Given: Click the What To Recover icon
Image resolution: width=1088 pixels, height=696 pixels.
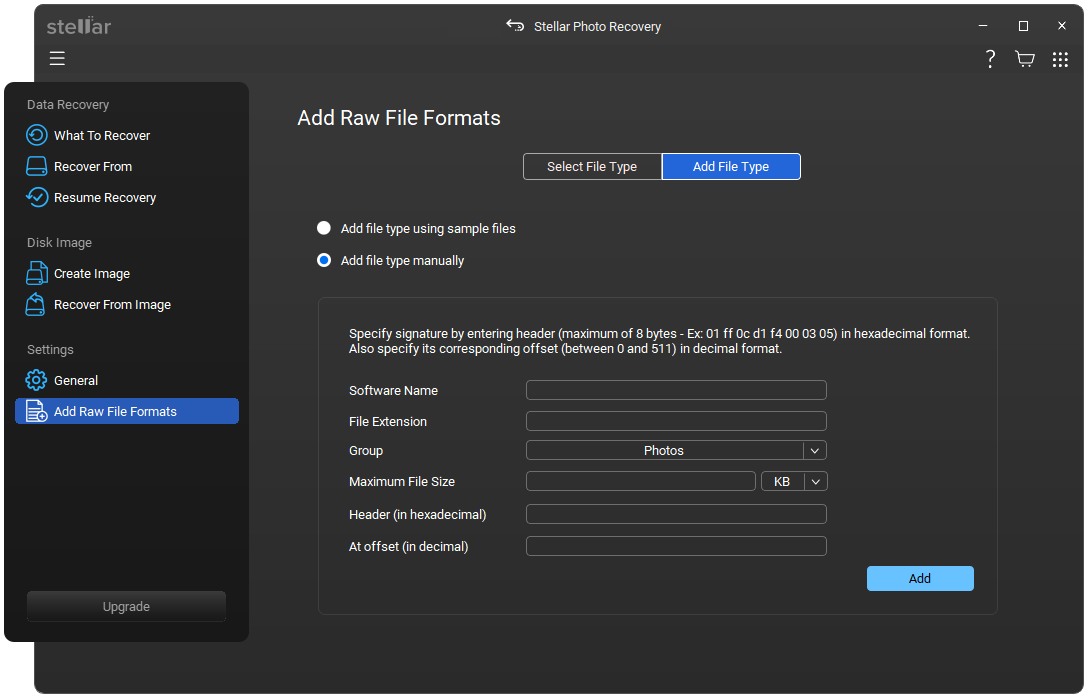Looking at the screenshot, I should 37,135.
